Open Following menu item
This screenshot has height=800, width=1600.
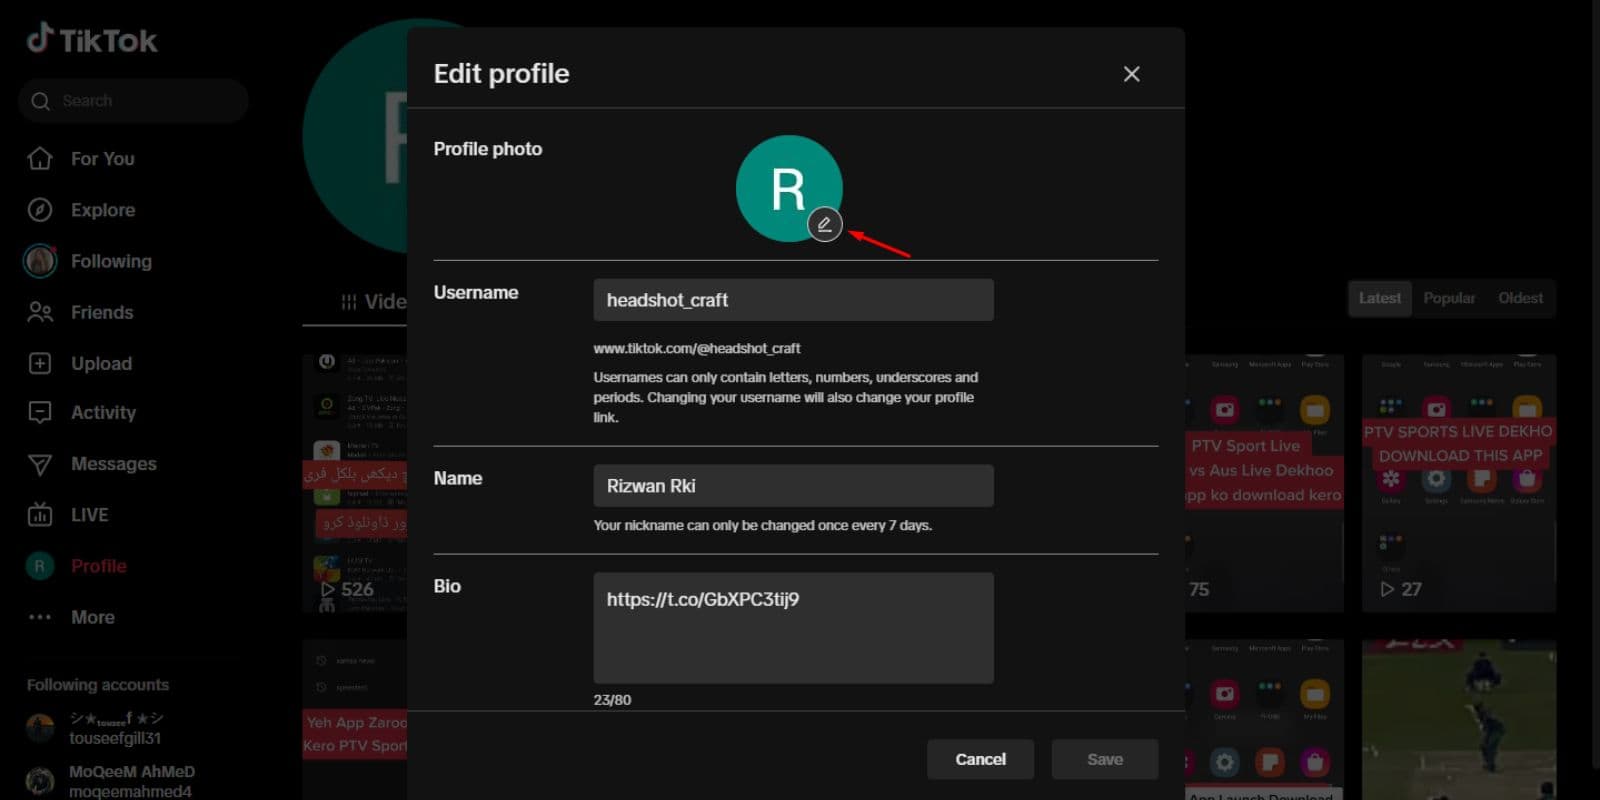tap(111, 261)
